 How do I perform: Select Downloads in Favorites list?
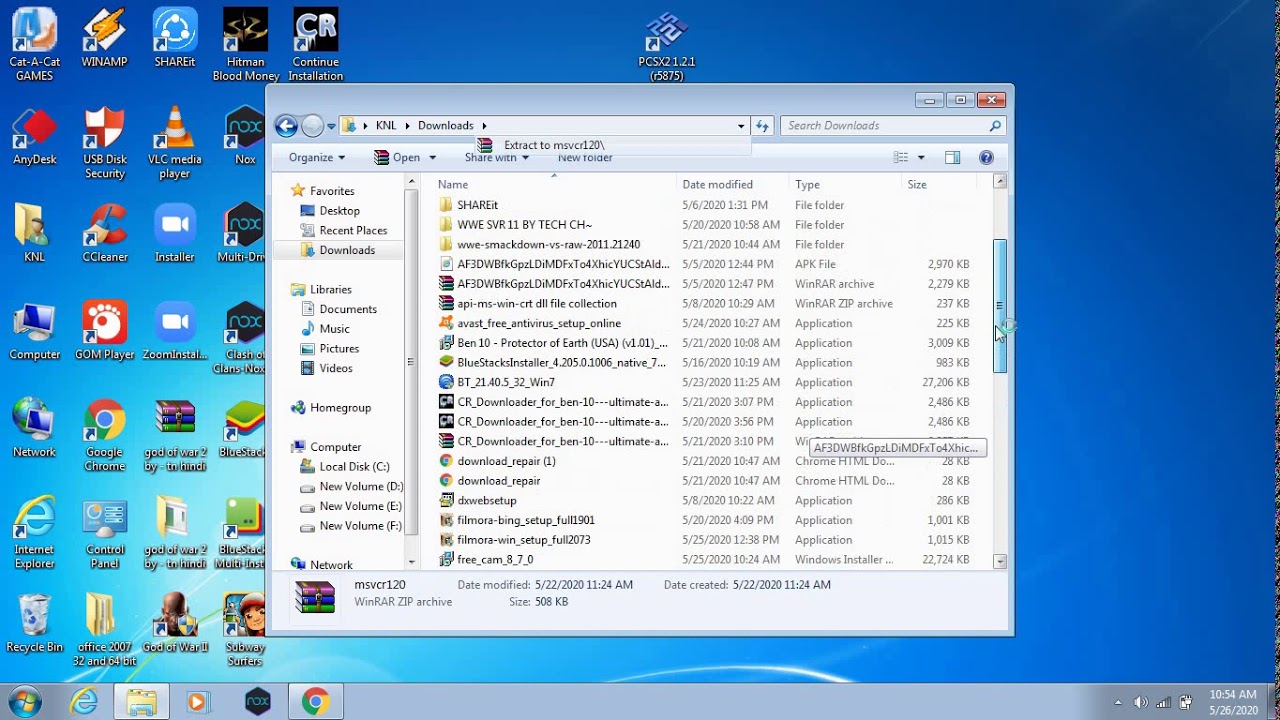[347, 250]
